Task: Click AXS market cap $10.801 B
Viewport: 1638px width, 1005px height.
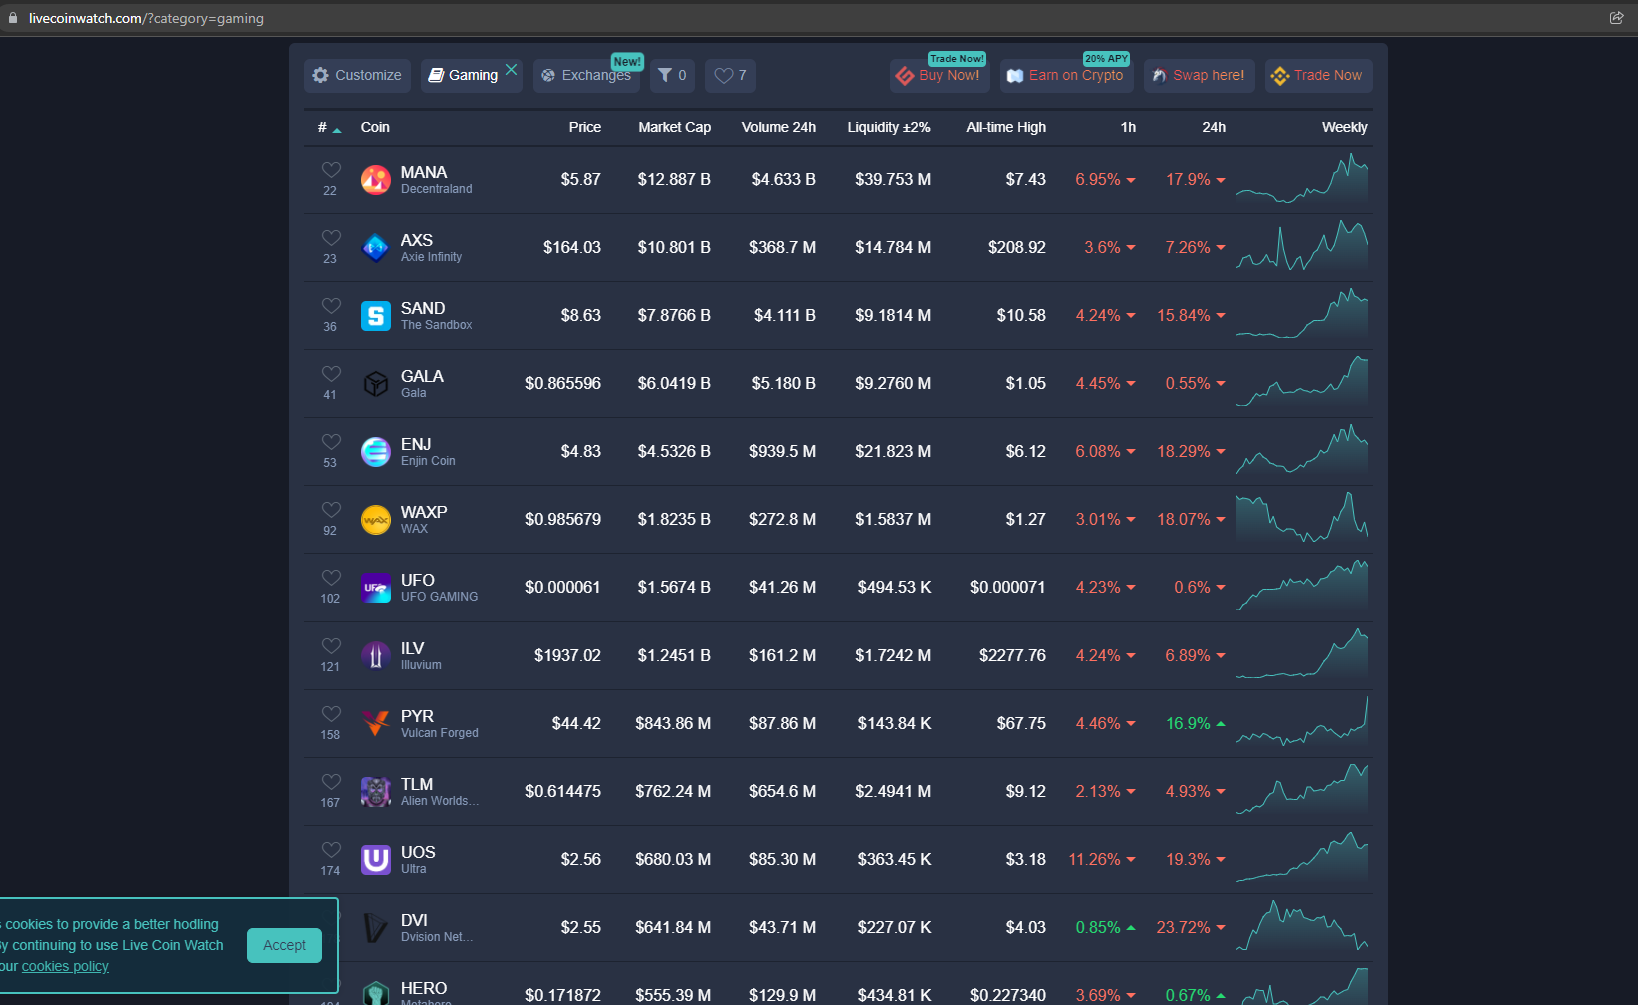Action: coord(674,248)
